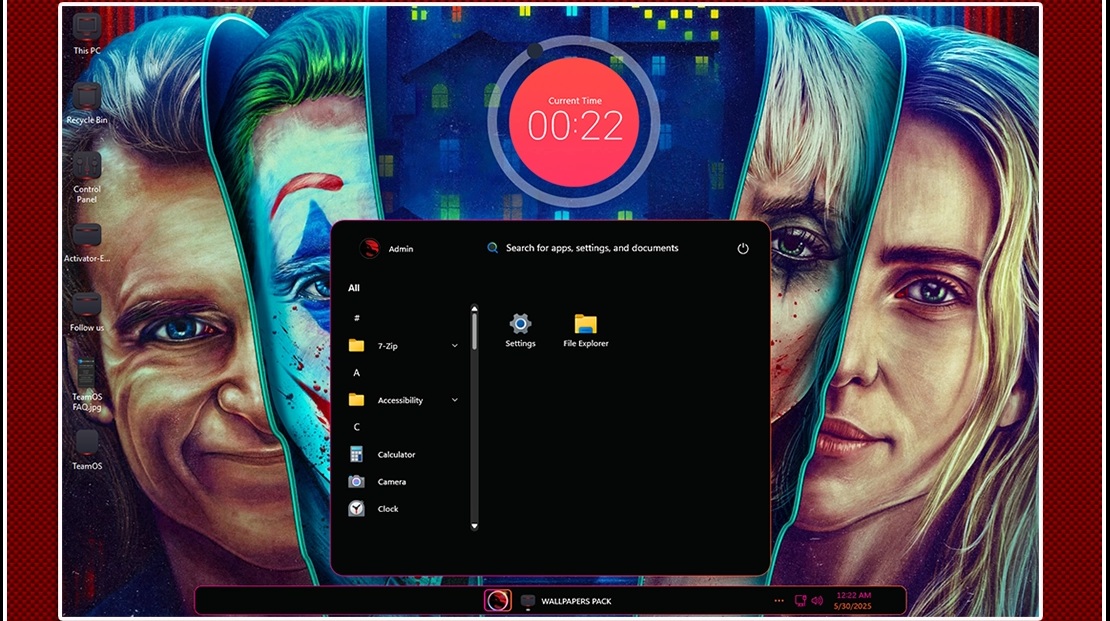
Task: Launch File Explorer from pinned apps
Action: click(x=586, y=329)
